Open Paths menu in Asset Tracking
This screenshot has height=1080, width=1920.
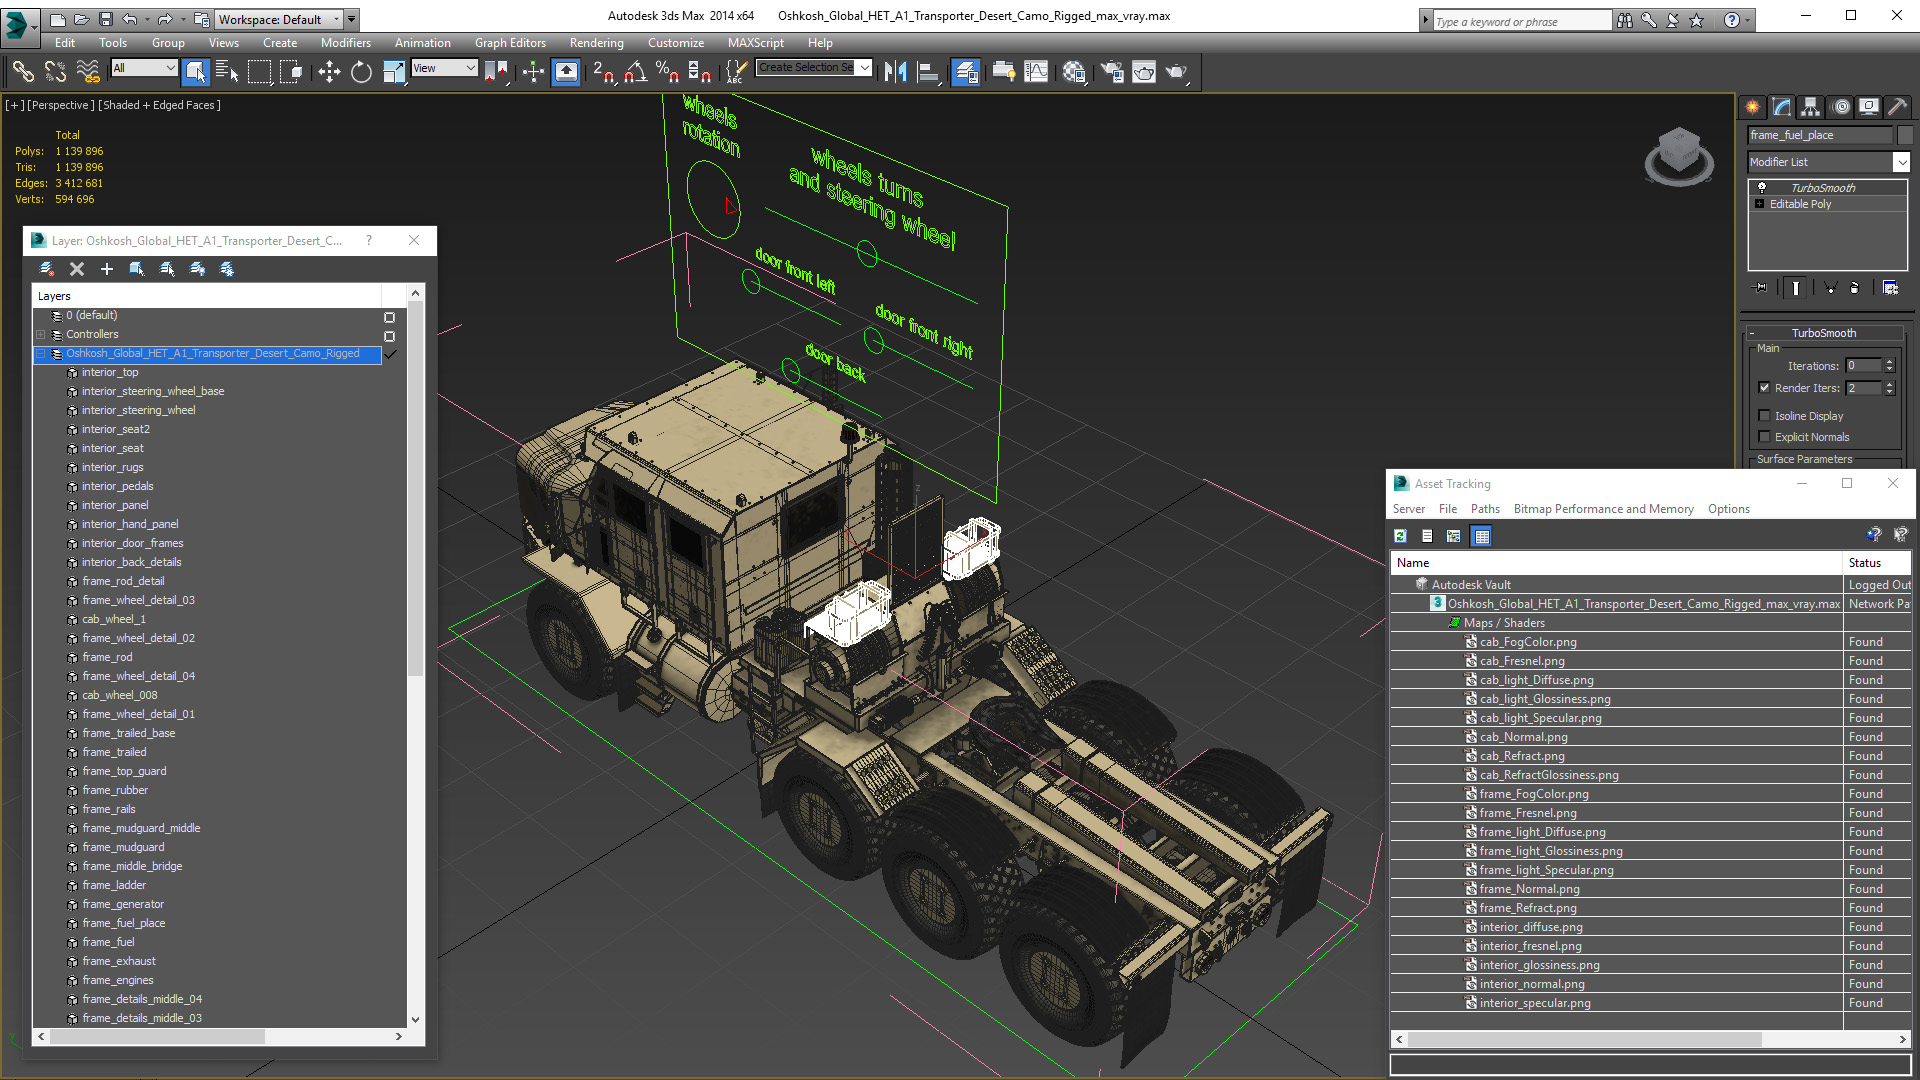[1485, 509]
